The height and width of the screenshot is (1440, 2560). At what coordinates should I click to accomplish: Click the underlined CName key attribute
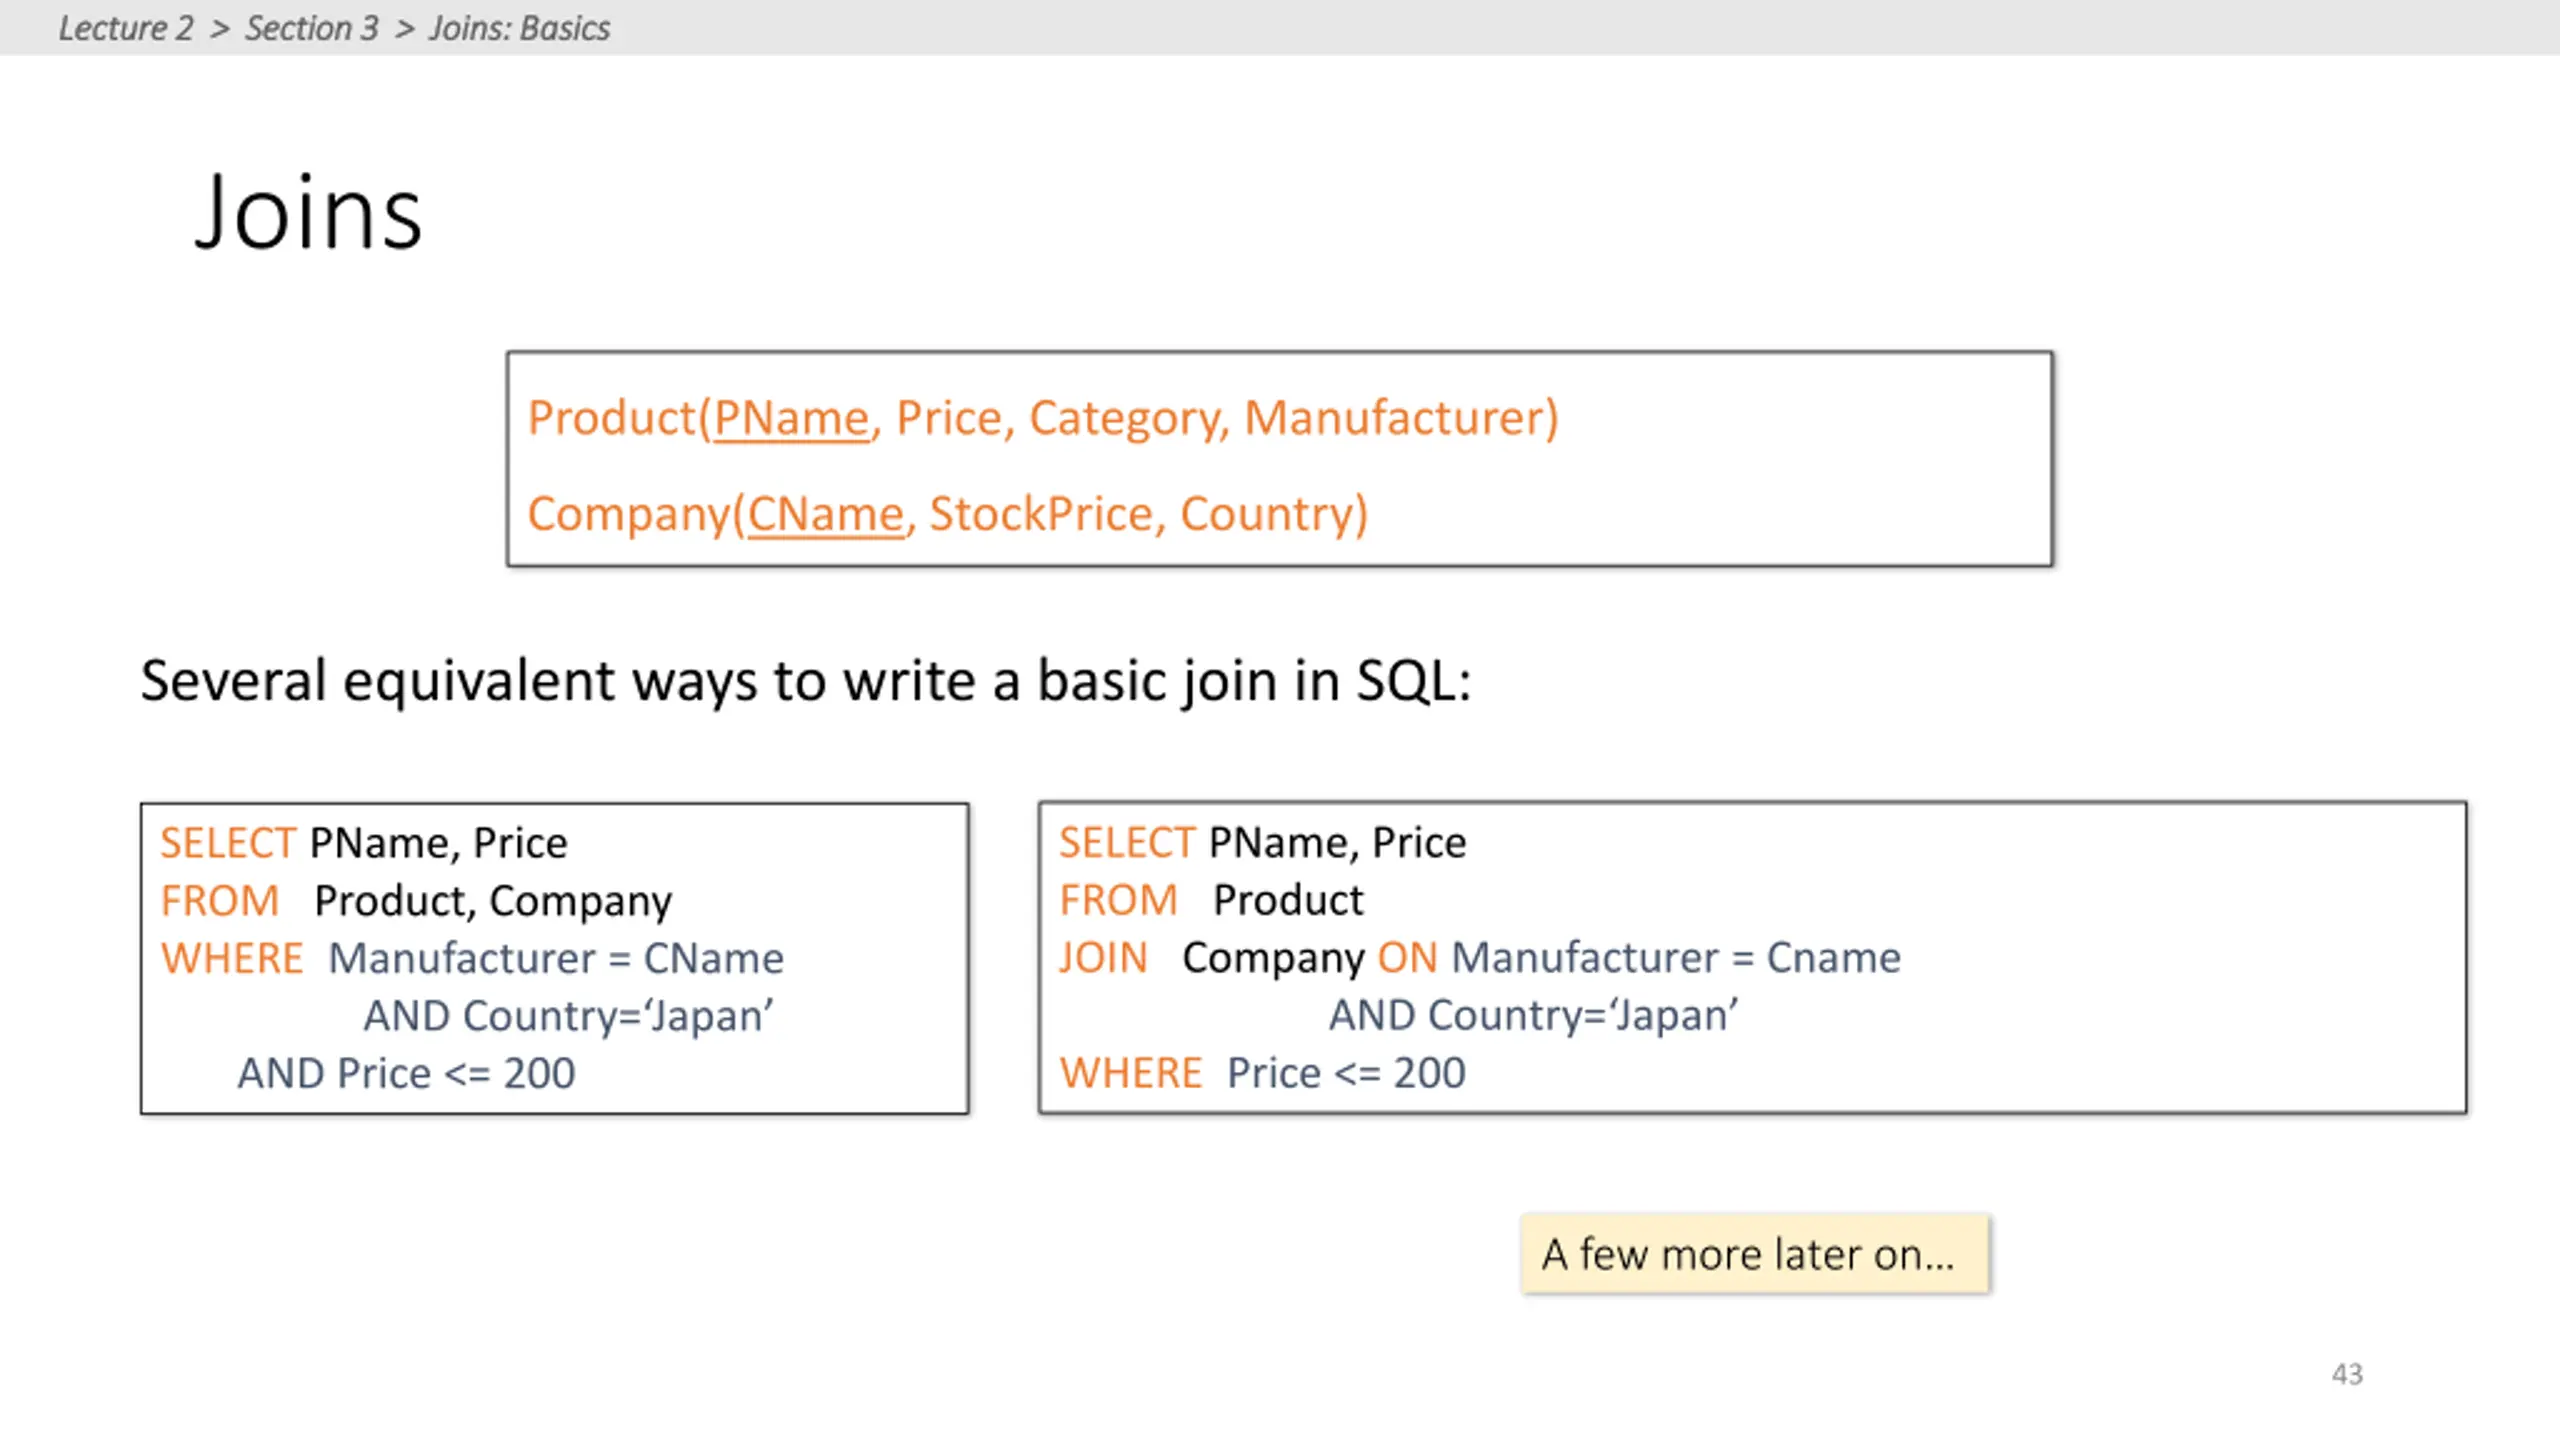click(826, 514)
